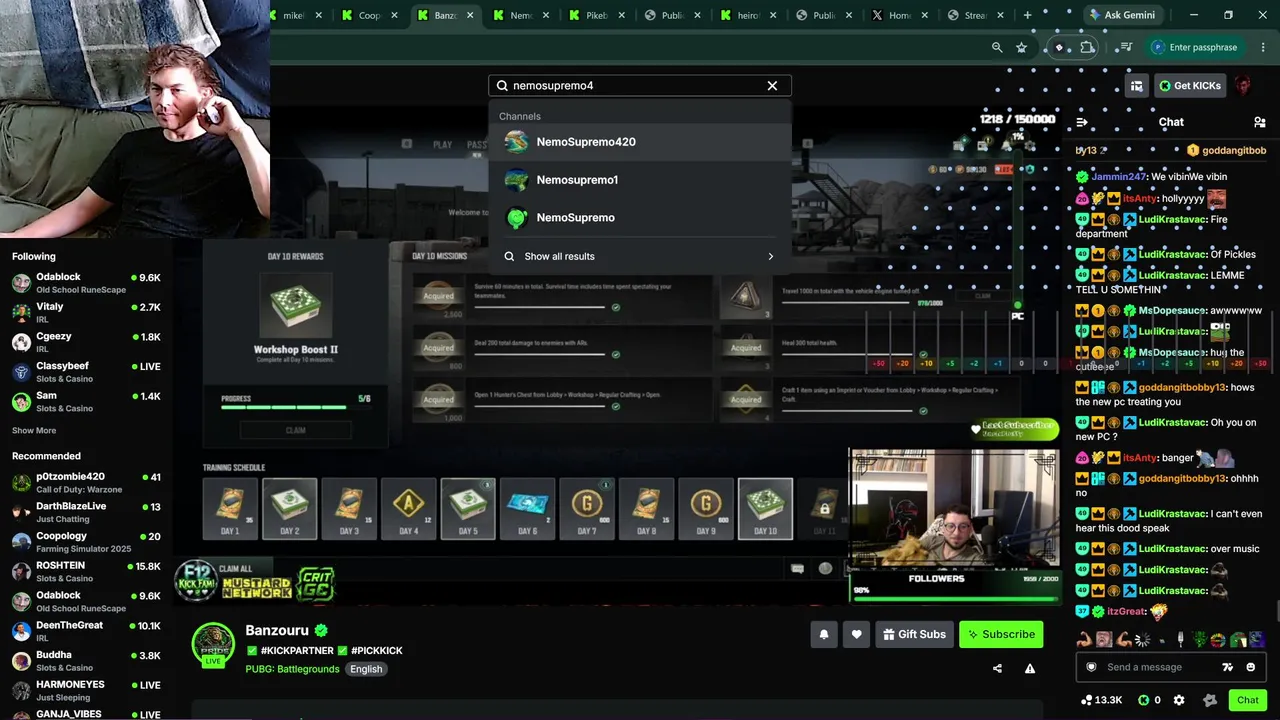Clear the nemosupremo4 search text
This screenshot has width=1280, height=720.
pos(772,86)
